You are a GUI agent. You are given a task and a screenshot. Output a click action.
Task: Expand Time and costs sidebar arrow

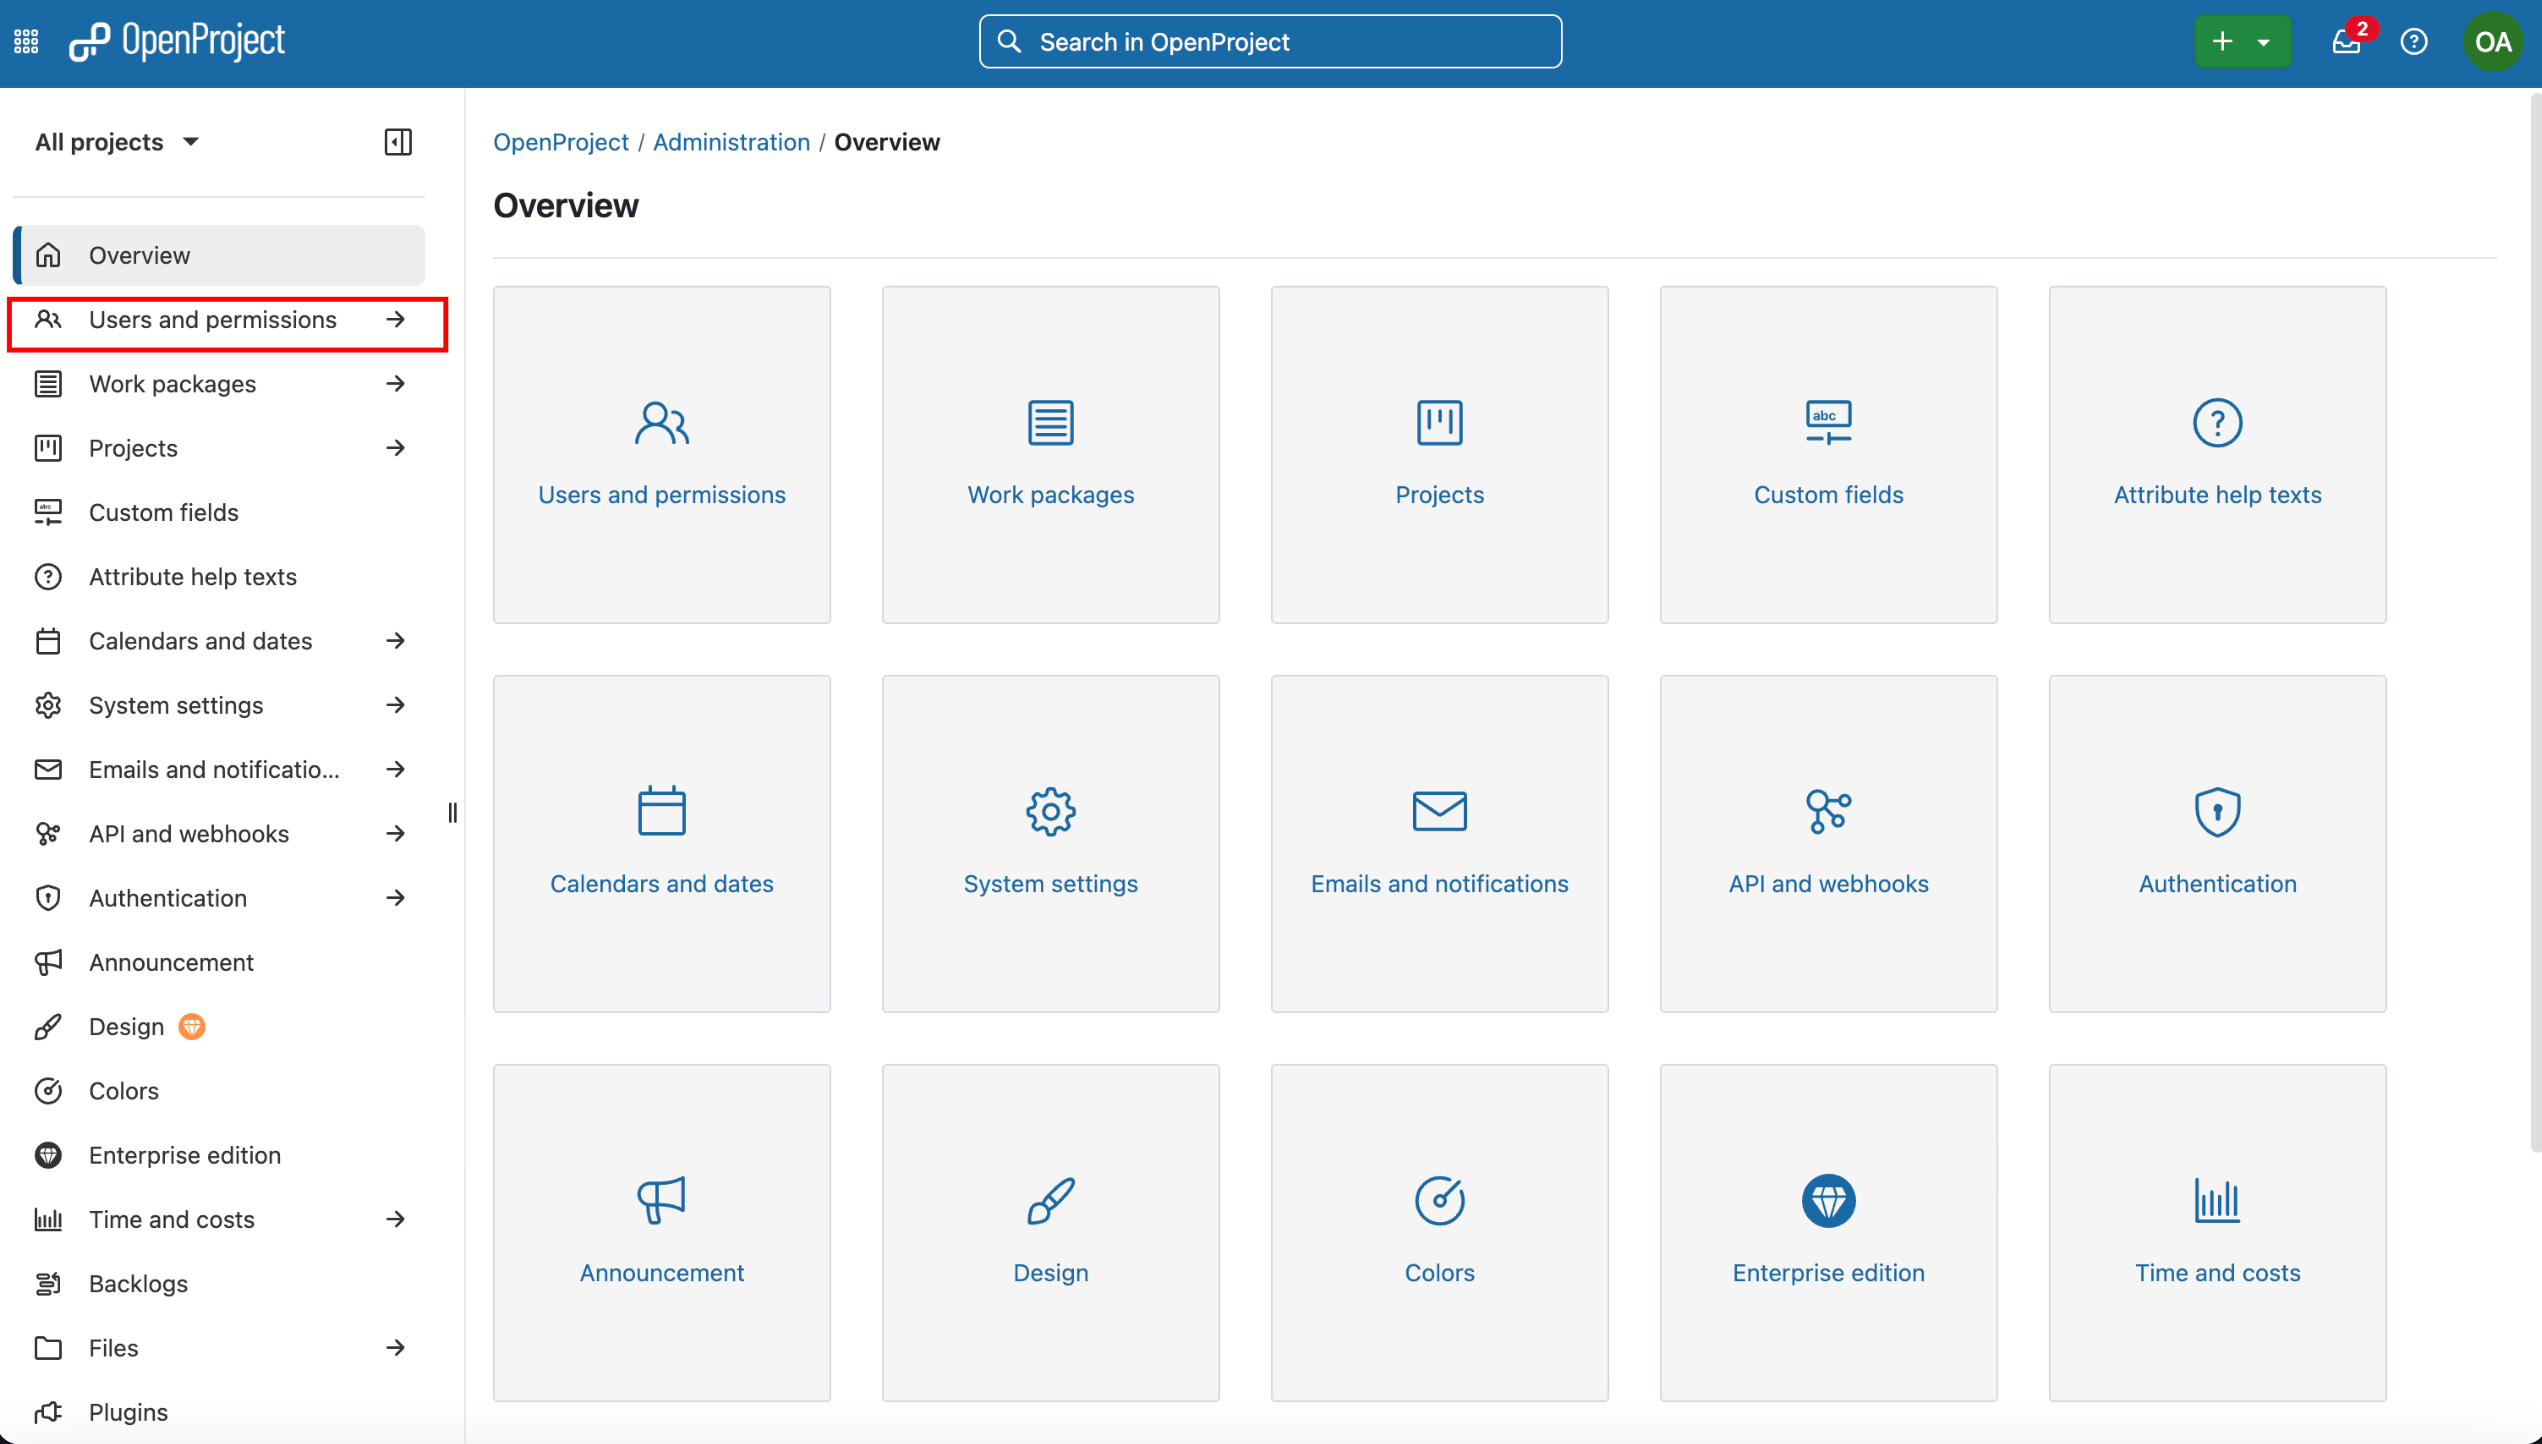tap(396, 1220)
